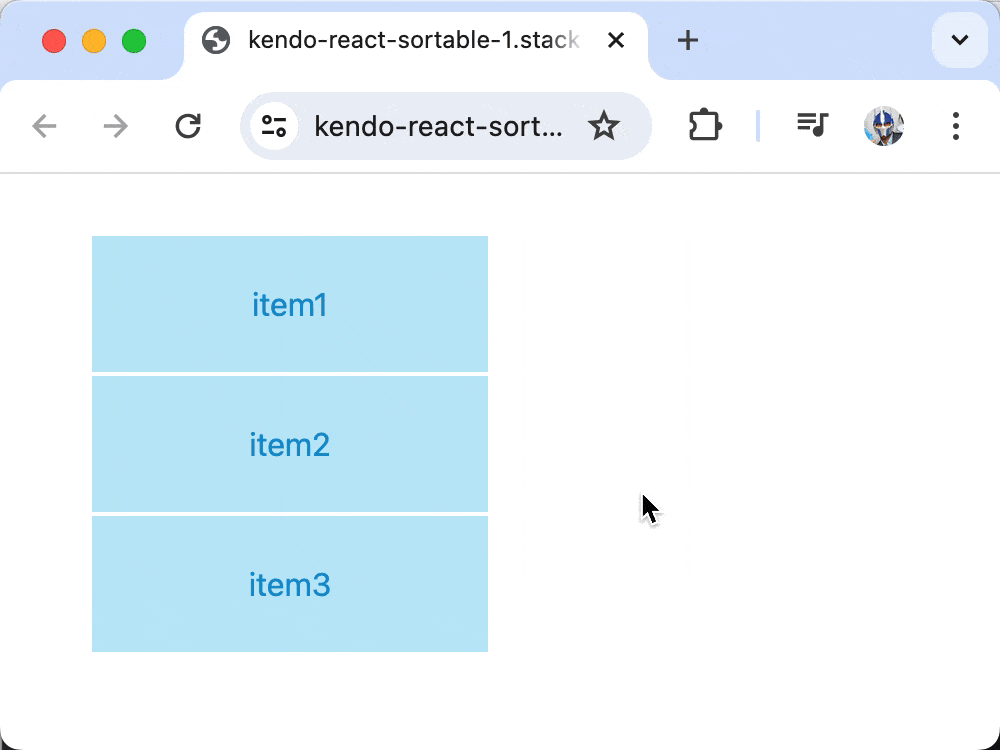The height and width of the screenshot is (750, 1000).
Task: Open the Extensions puzzle icon
Action: click(x=705, y=126)
